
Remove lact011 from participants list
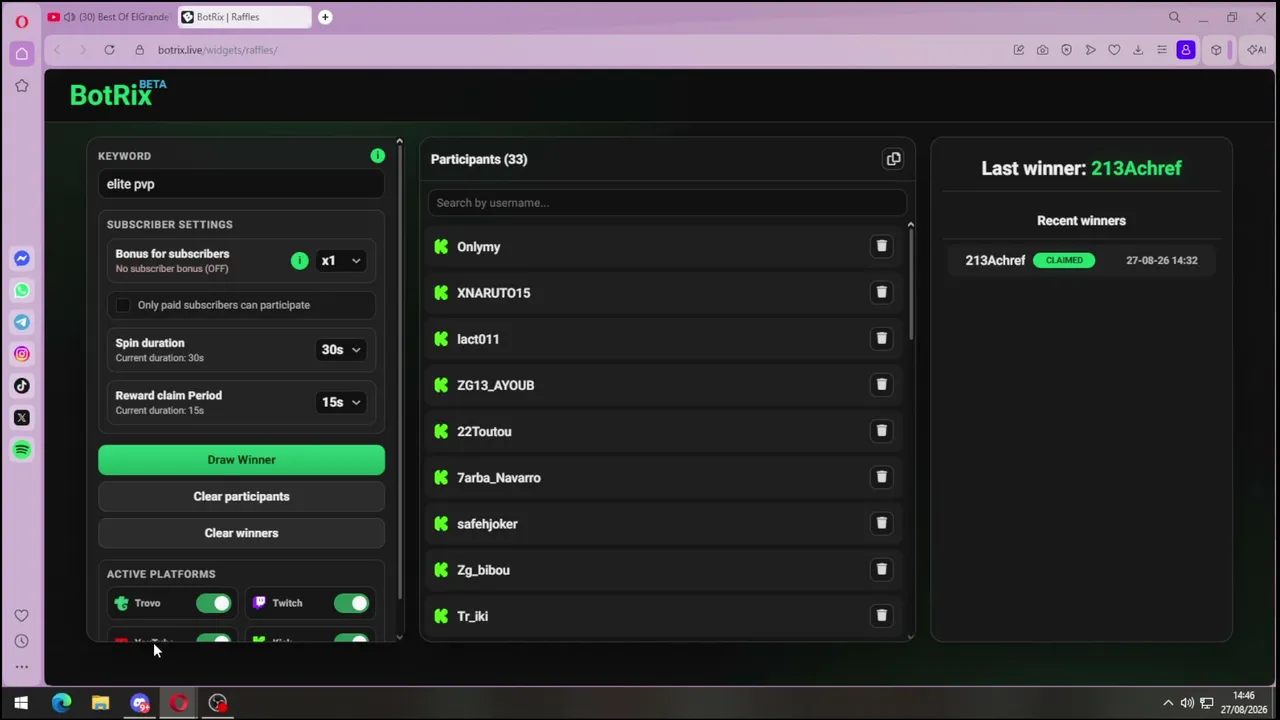pos(881,338)
